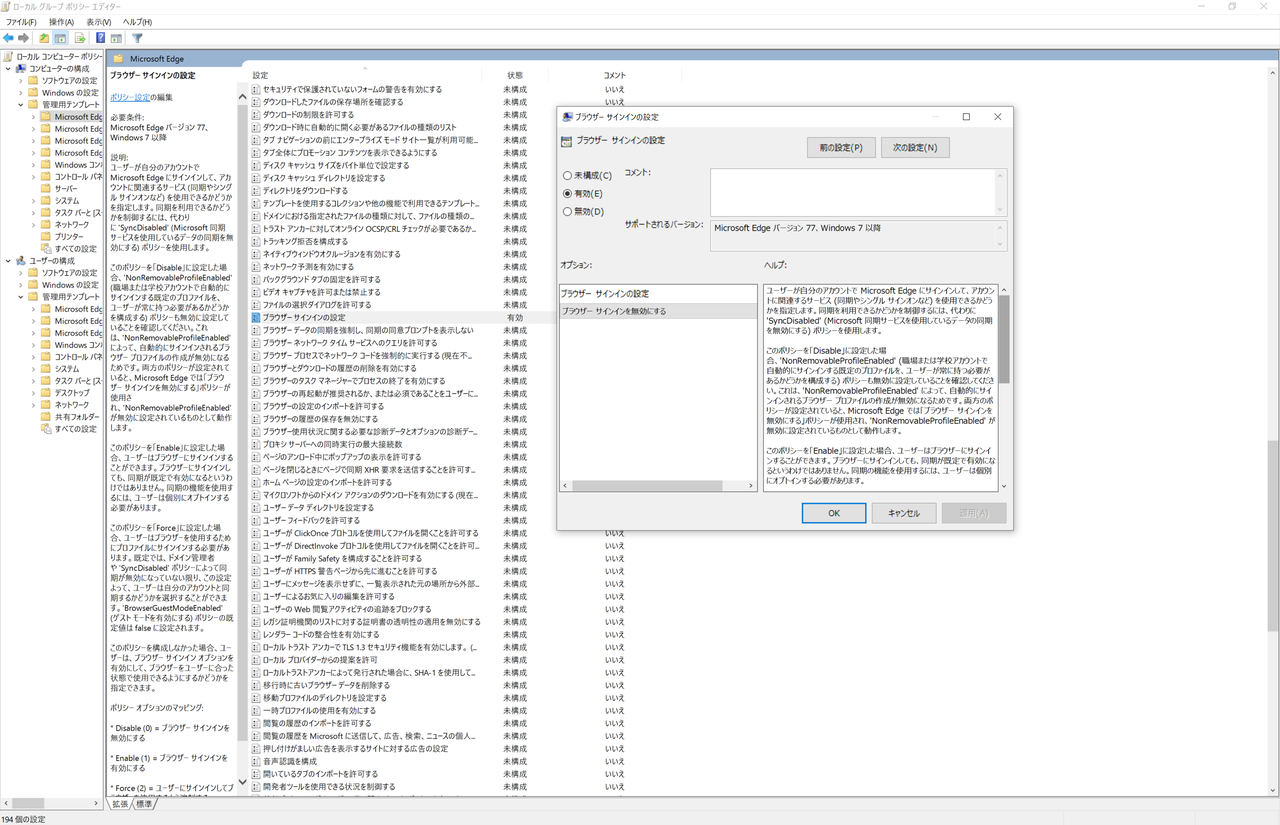Show the action pane using its toolbar icon

point(117,37)
